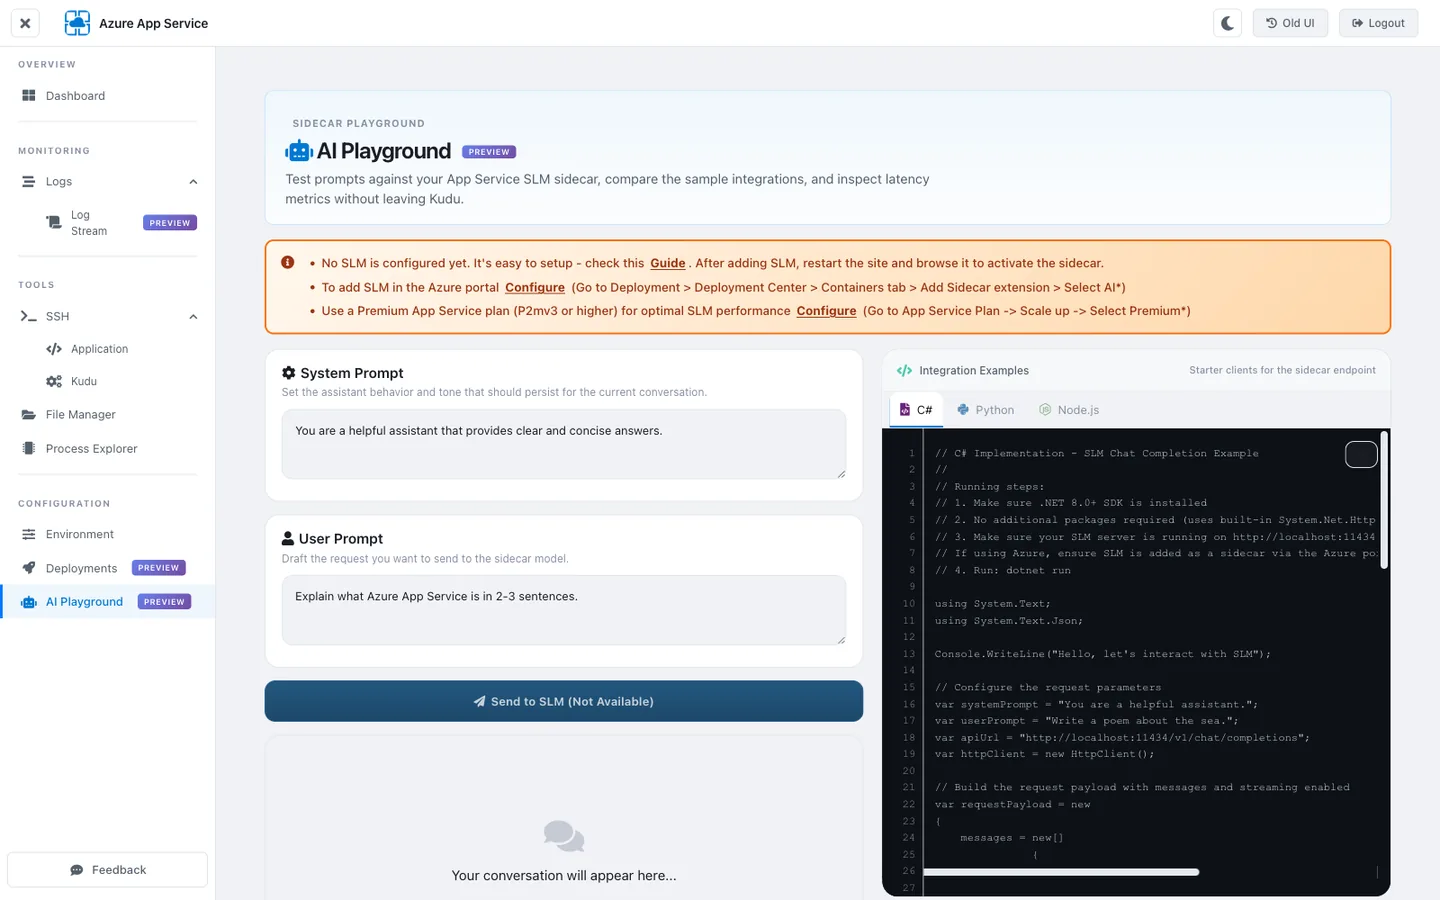The image size is (1440, 900).
Task: Click the AI Playground robot heading icon
Action: (x=299, y=151)
